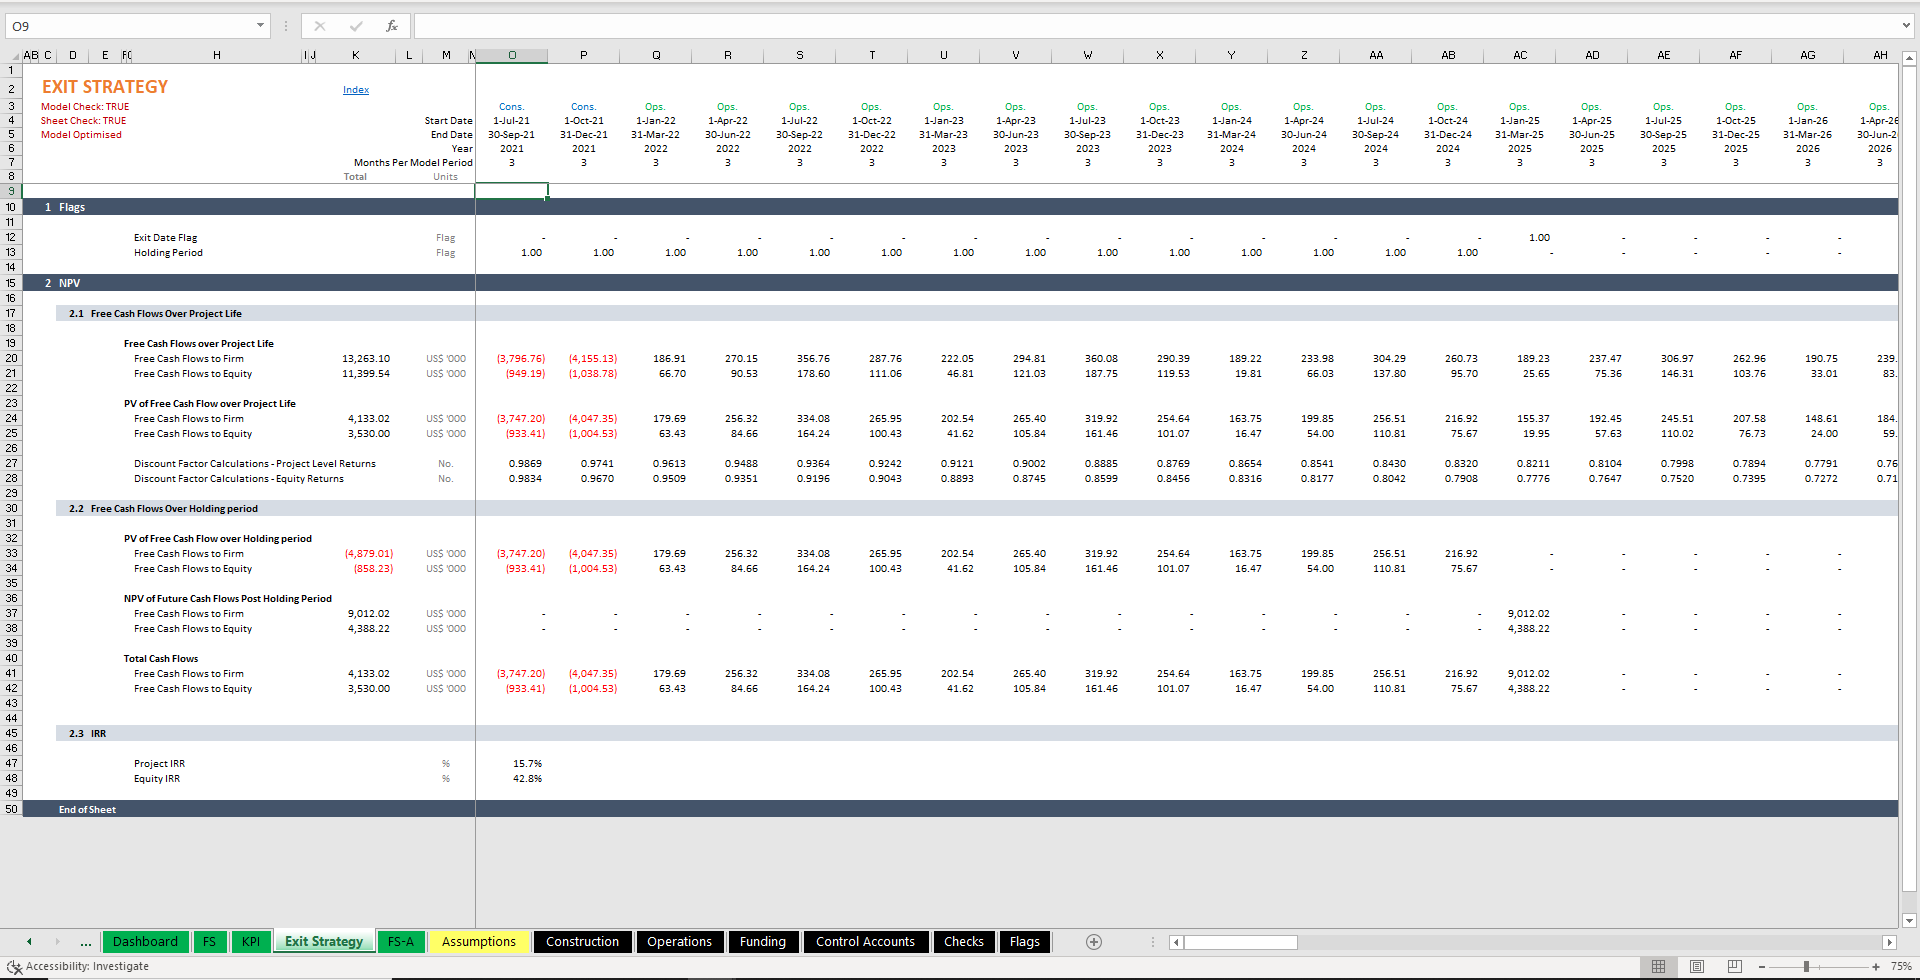Click the Enter checkmark icon in formula bar
Screen dimensions: 1920x980
click(356, 26)
